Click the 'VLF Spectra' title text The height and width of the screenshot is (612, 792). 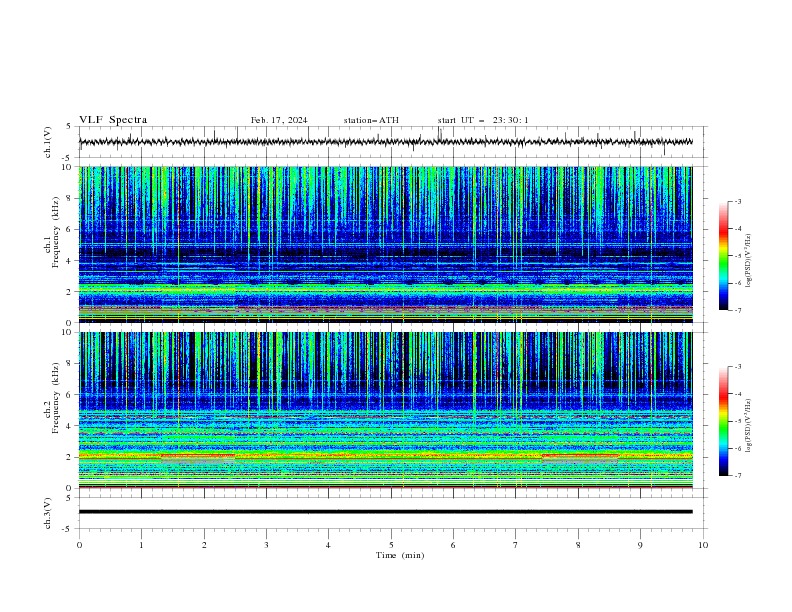(113, 120)
